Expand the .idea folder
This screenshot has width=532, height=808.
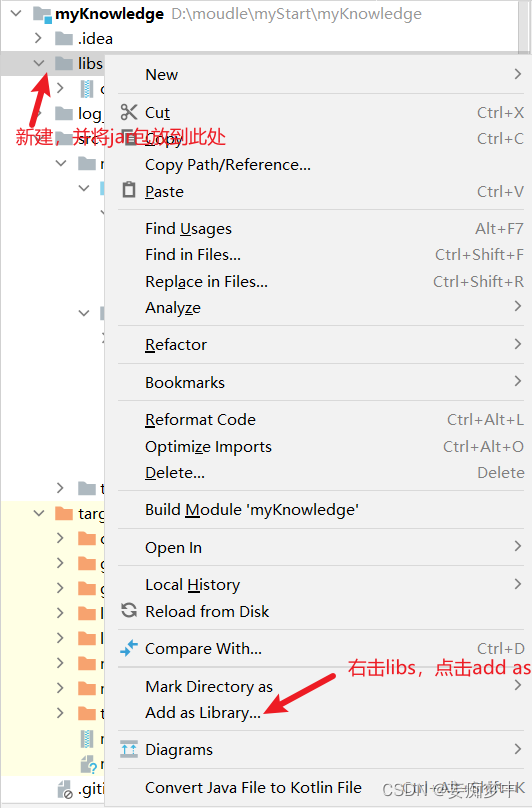click(x=38, y=38)
